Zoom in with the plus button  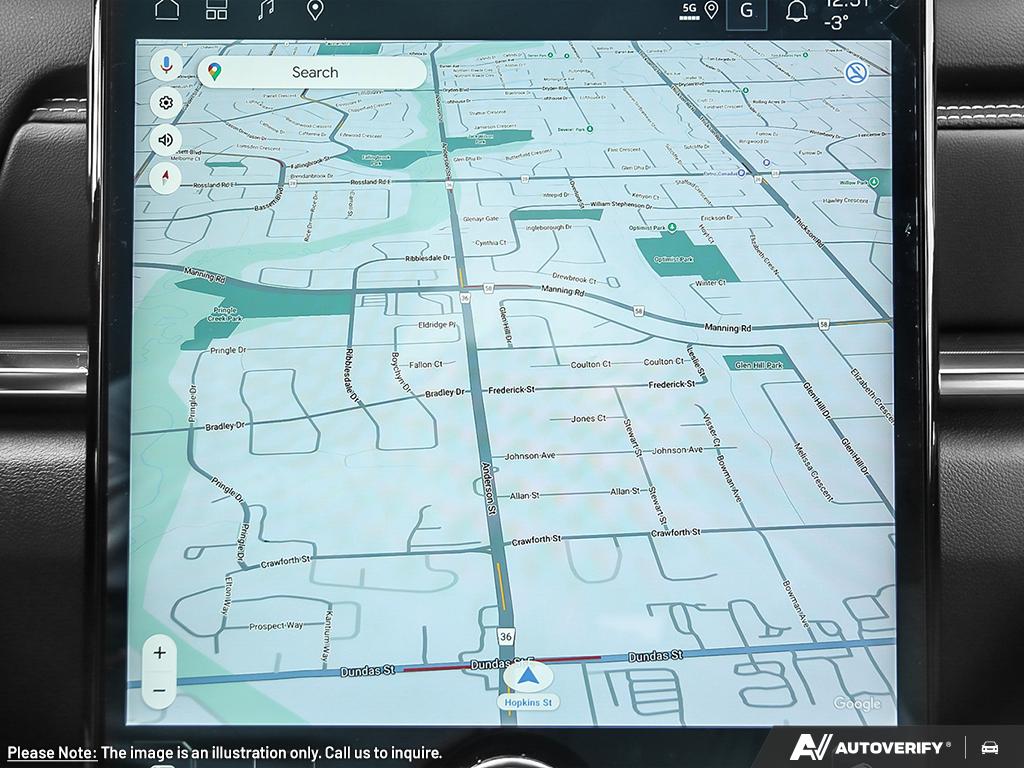(x=159, y=653)
